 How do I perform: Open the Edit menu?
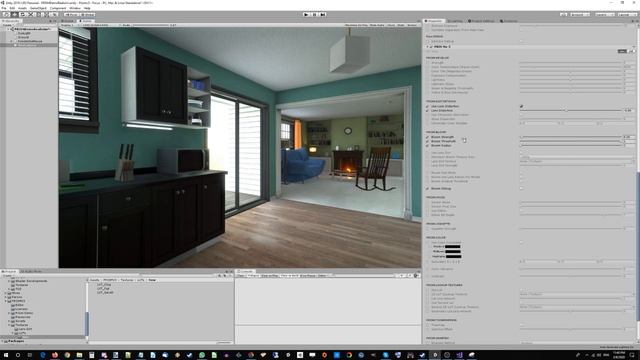click(x=12, y=8)
